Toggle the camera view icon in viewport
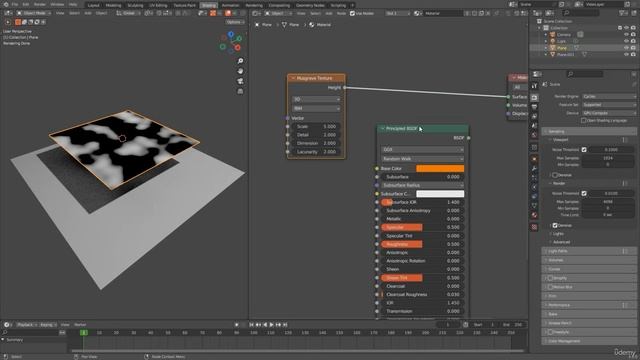The height and width of the screenshot is (360, 640). pyautogui.click(x=240, y=81)
